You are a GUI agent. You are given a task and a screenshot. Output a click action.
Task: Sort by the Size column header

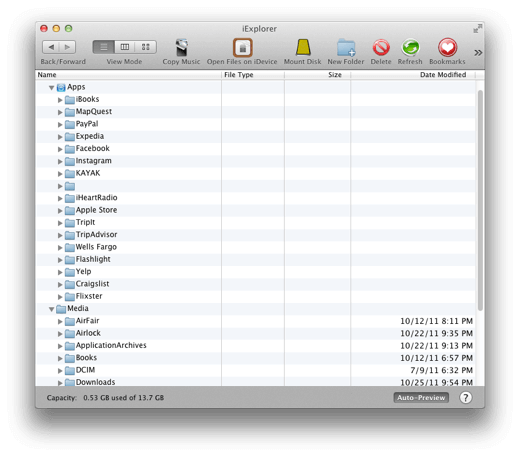point(317,75)
